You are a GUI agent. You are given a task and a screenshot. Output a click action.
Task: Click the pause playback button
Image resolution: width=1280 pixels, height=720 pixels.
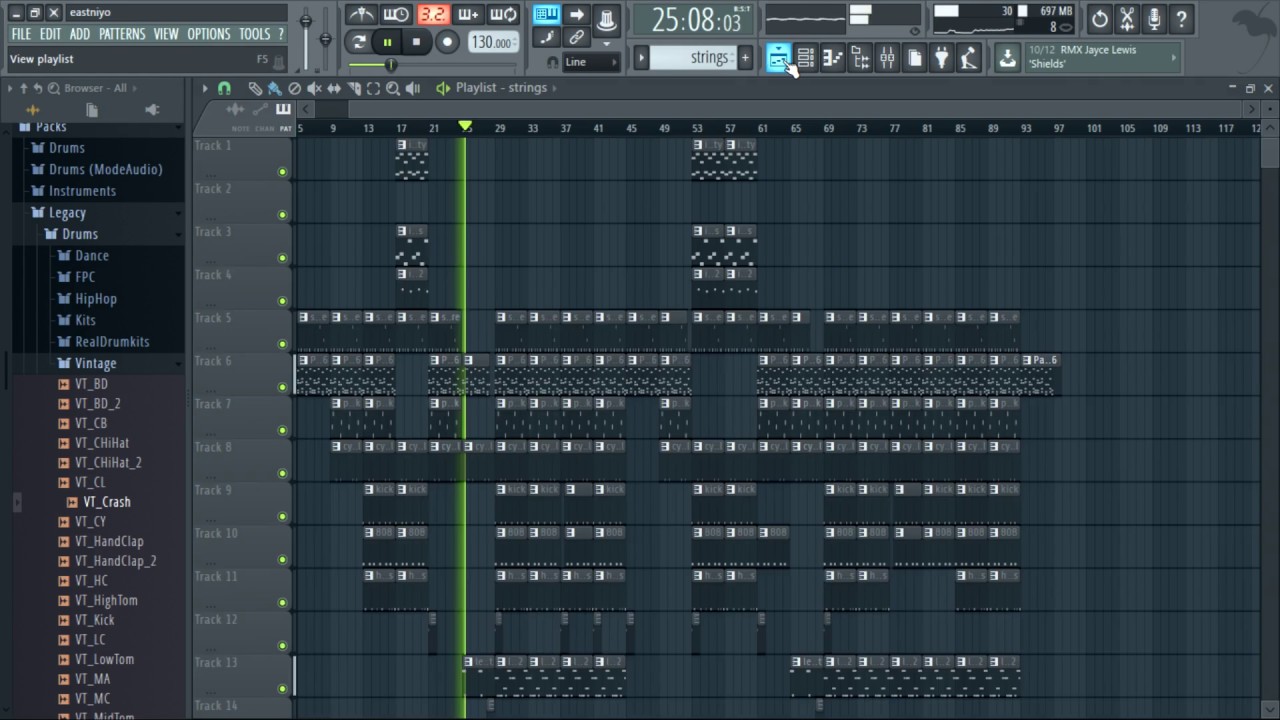[387, 42]
